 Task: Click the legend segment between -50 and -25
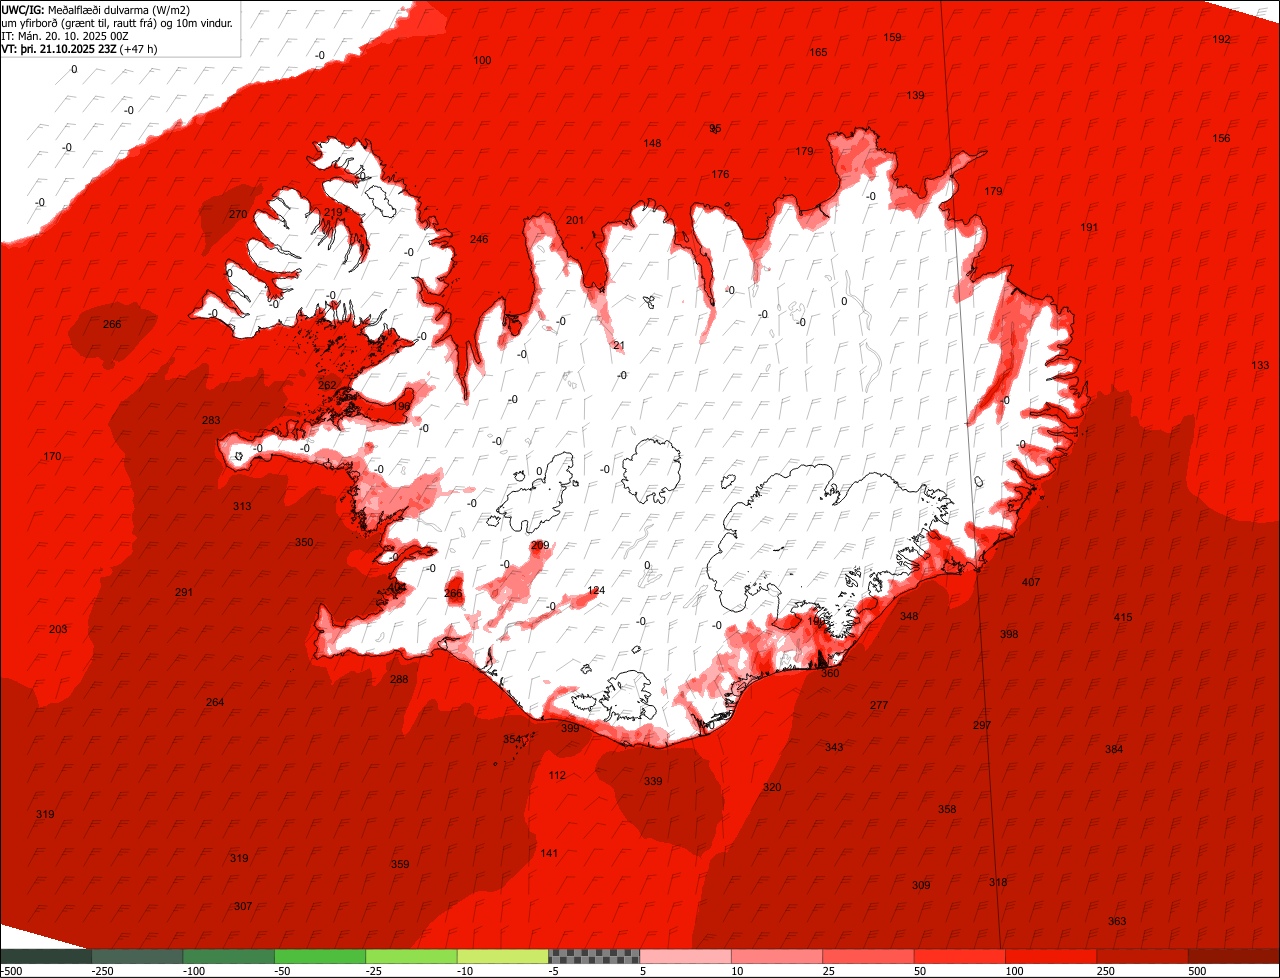coord(320,956)
